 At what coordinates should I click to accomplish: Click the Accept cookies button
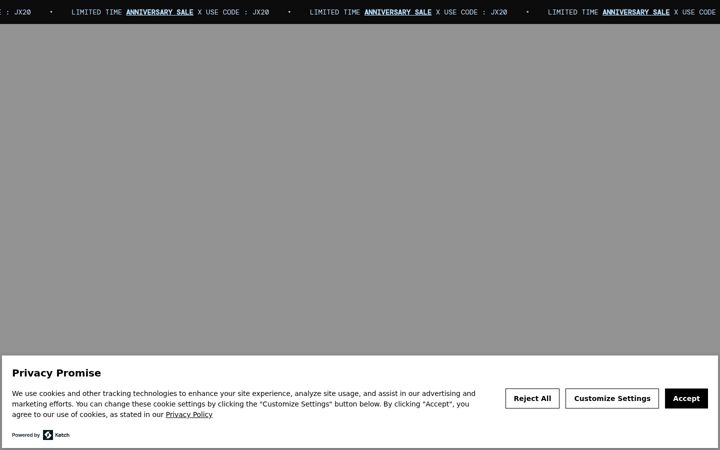point(686,398)
